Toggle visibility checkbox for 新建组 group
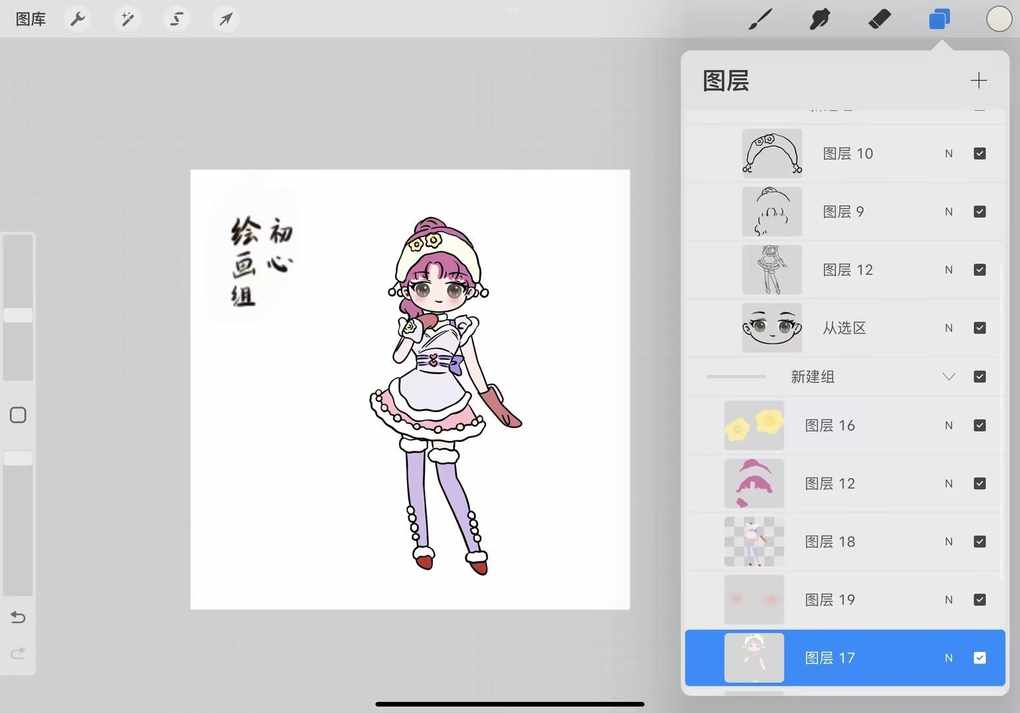This screenshot has width=1020, height=713. 980,377
